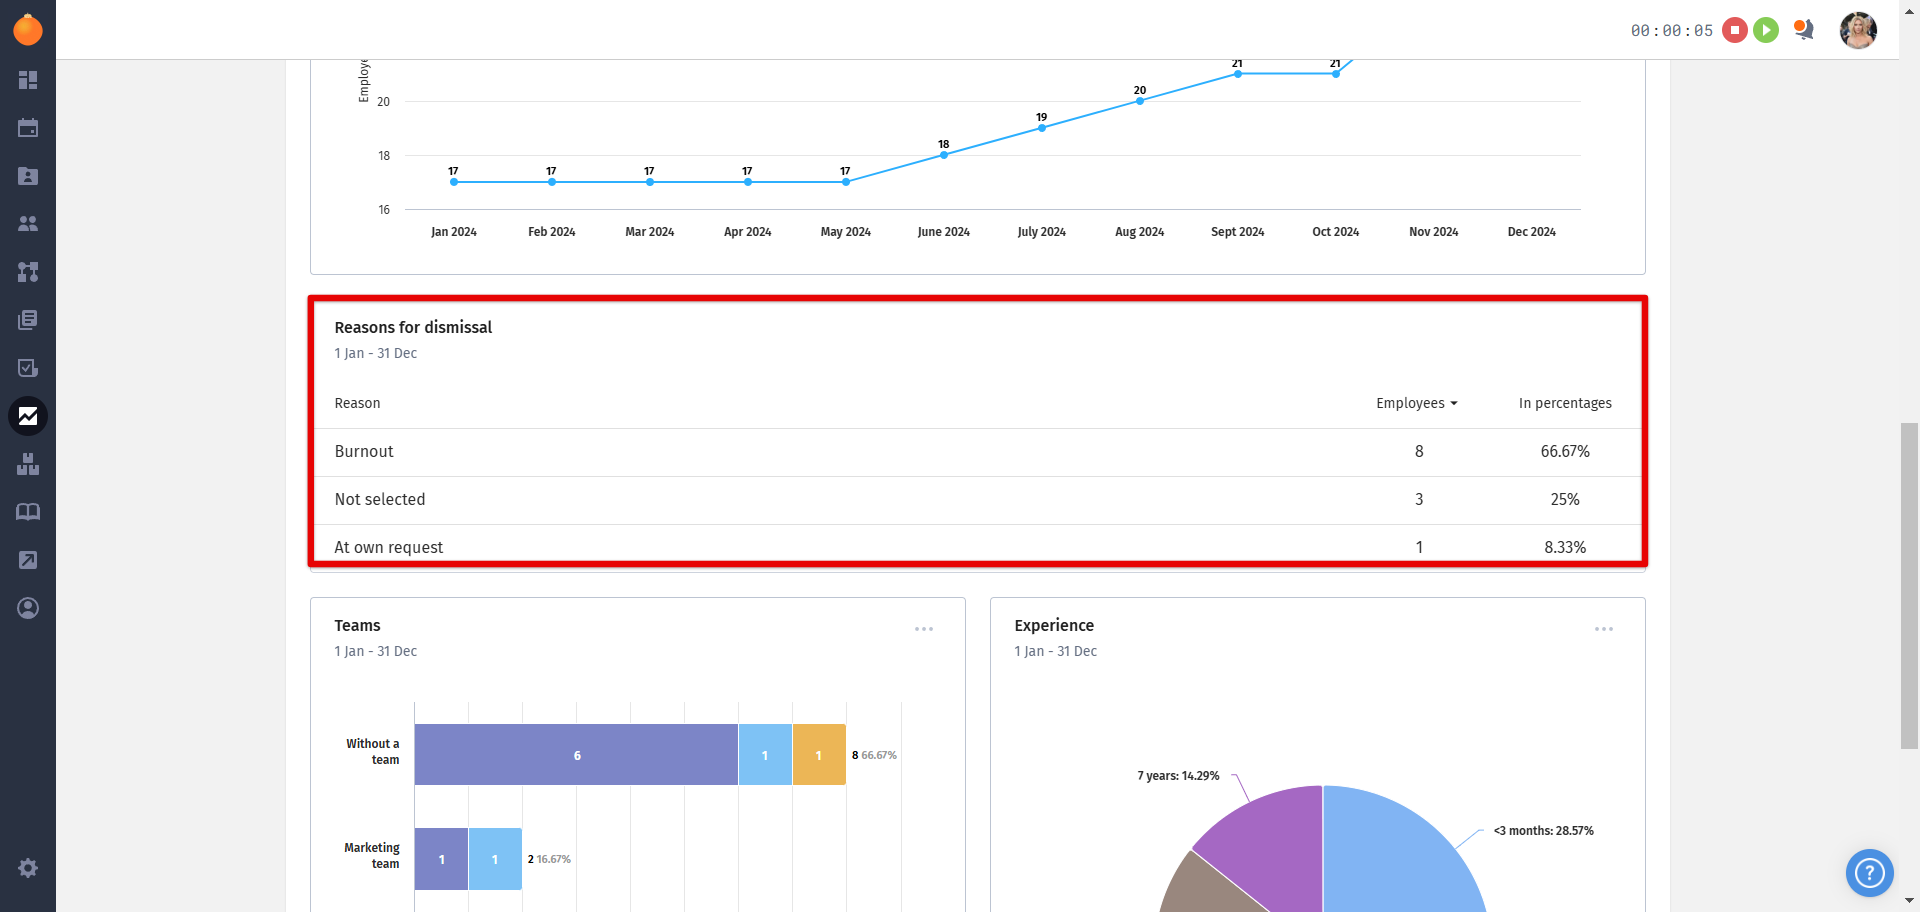1920x912 pixels.
Task: Select the Burnout reason row
Action: [977, 452]
